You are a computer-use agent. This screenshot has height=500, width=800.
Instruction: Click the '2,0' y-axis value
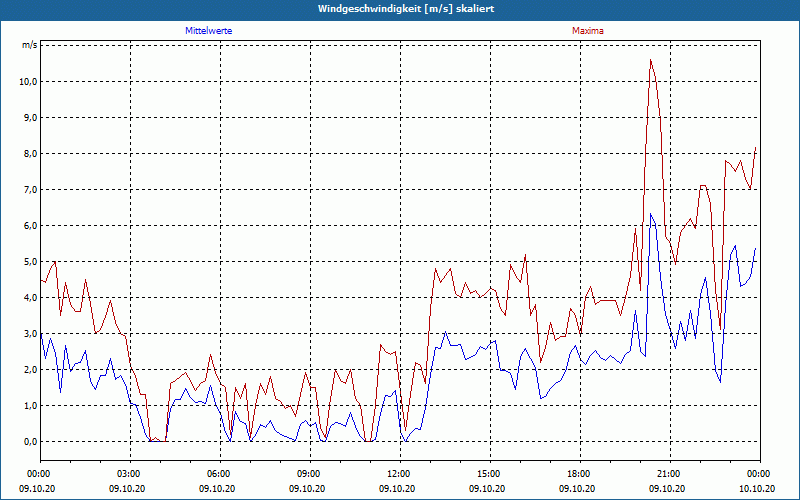[x=30, y=369]
